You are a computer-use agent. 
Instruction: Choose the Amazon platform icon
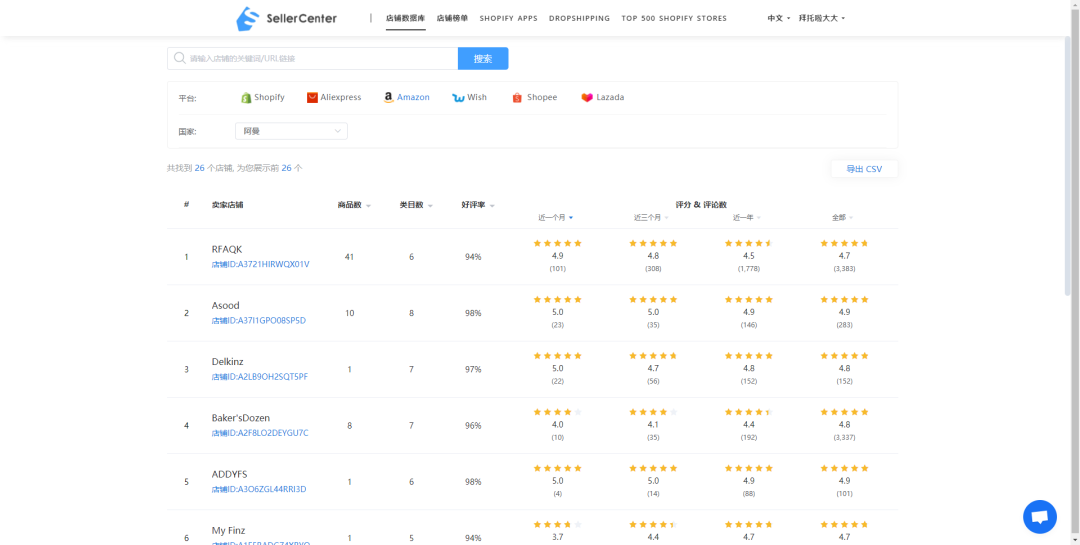(388, 98)
